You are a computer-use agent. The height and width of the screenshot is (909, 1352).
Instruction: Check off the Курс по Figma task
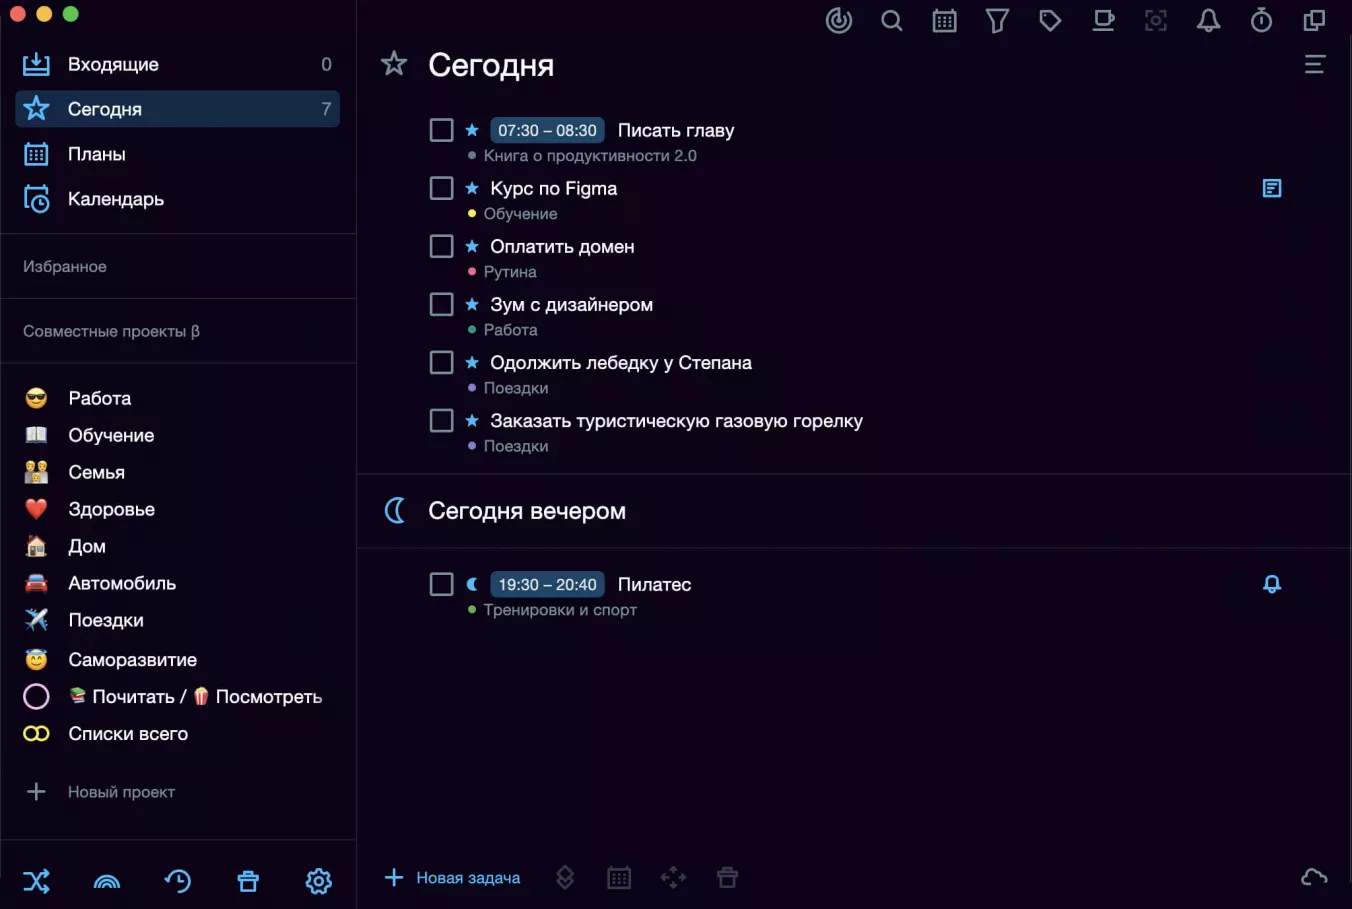tap(441, 188)
